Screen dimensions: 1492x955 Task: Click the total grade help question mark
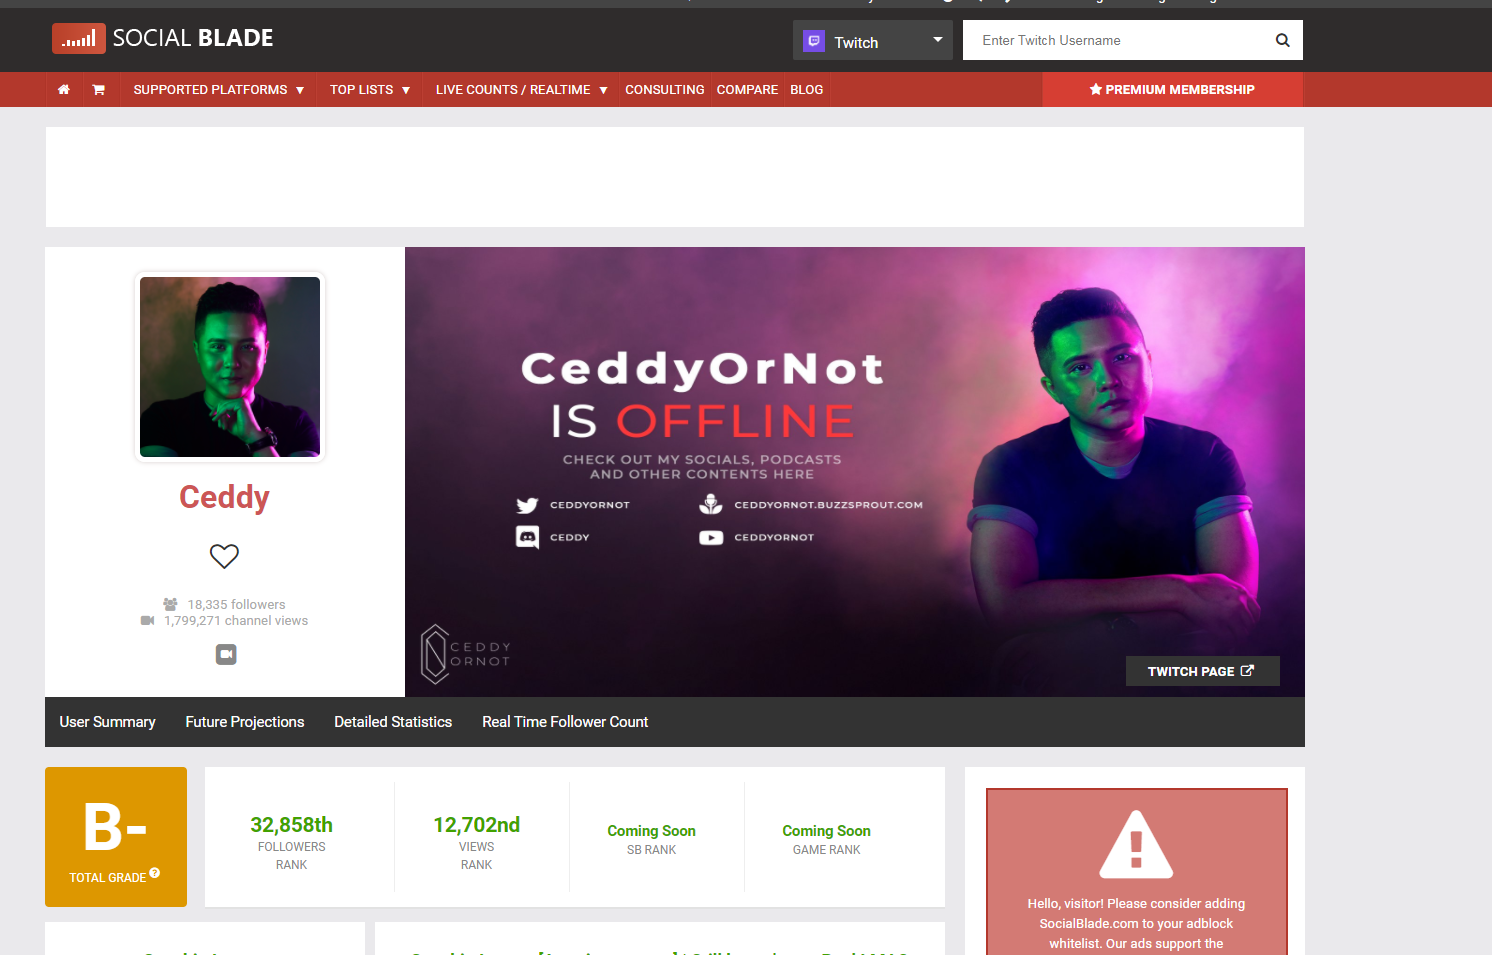click(x=155, y=873)
